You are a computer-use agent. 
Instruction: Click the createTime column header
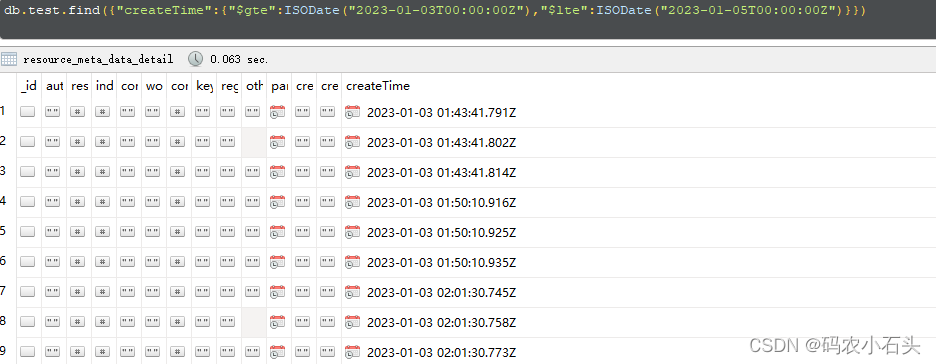coord(378,86)
